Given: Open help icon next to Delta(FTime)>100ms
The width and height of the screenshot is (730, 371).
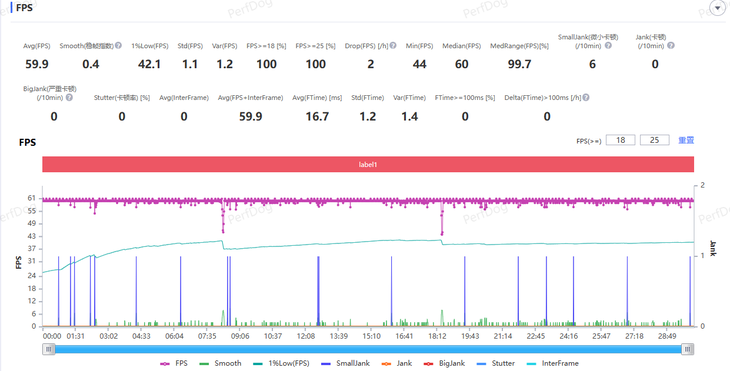Looking at the screenshot, I should (x=586, y=98).
